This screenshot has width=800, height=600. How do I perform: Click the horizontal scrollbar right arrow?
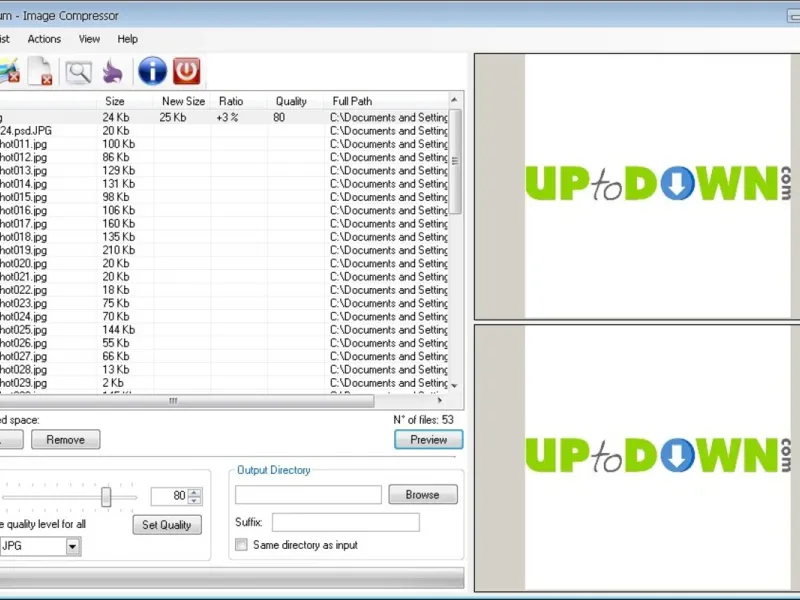[440, 401]
